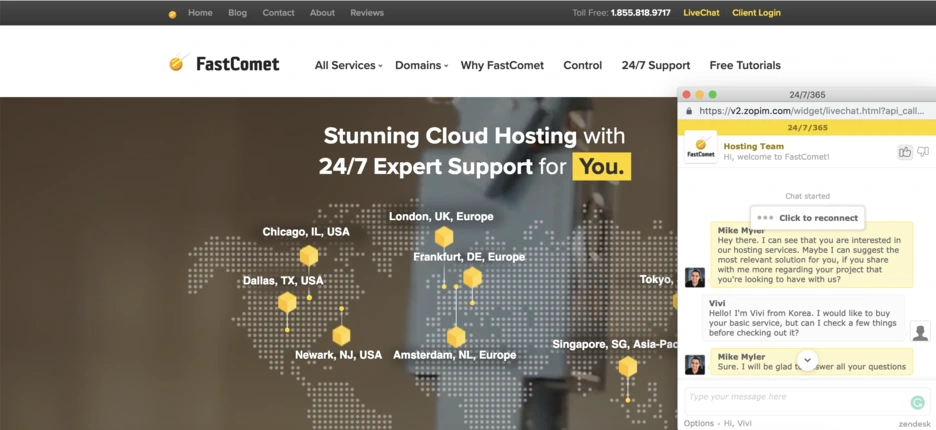Click Mike Myler's avatar beside last message
Image resolution: width=936 pixels, height=430 pixels.
coord(695,364)
